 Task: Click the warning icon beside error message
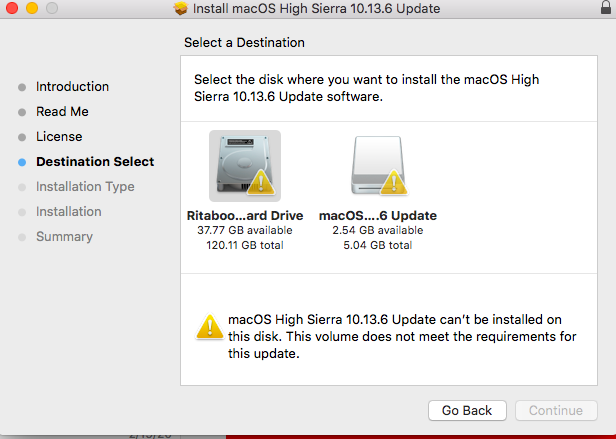pos(210,327)
